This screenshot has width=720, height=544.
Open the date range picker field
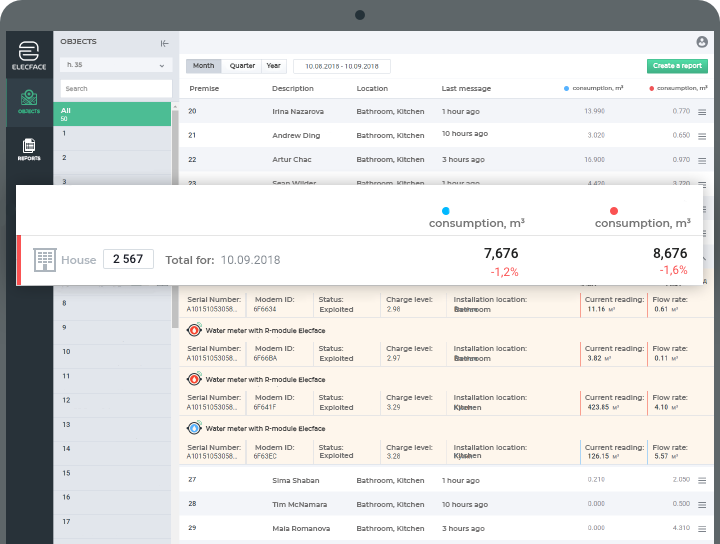click(342, 66)
